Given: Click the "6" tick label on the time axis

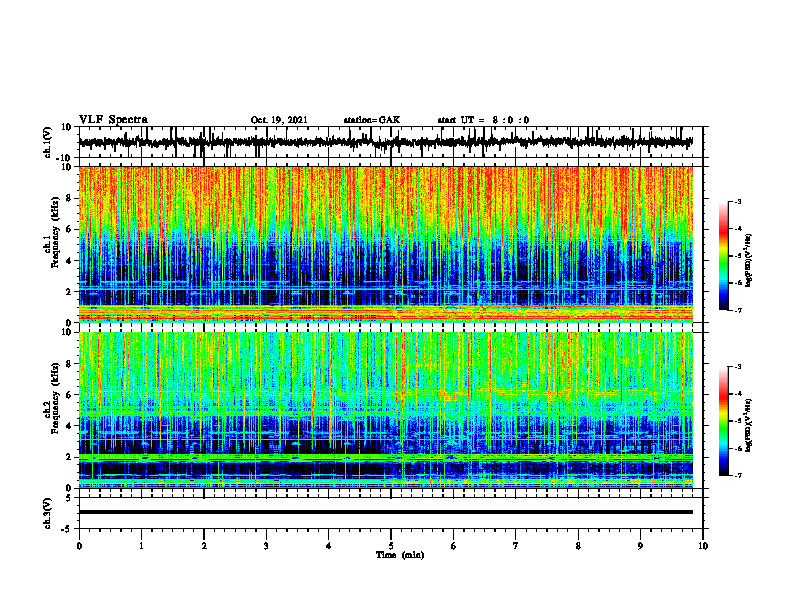Looking at the screenshot, I should [x=454, y=546].
